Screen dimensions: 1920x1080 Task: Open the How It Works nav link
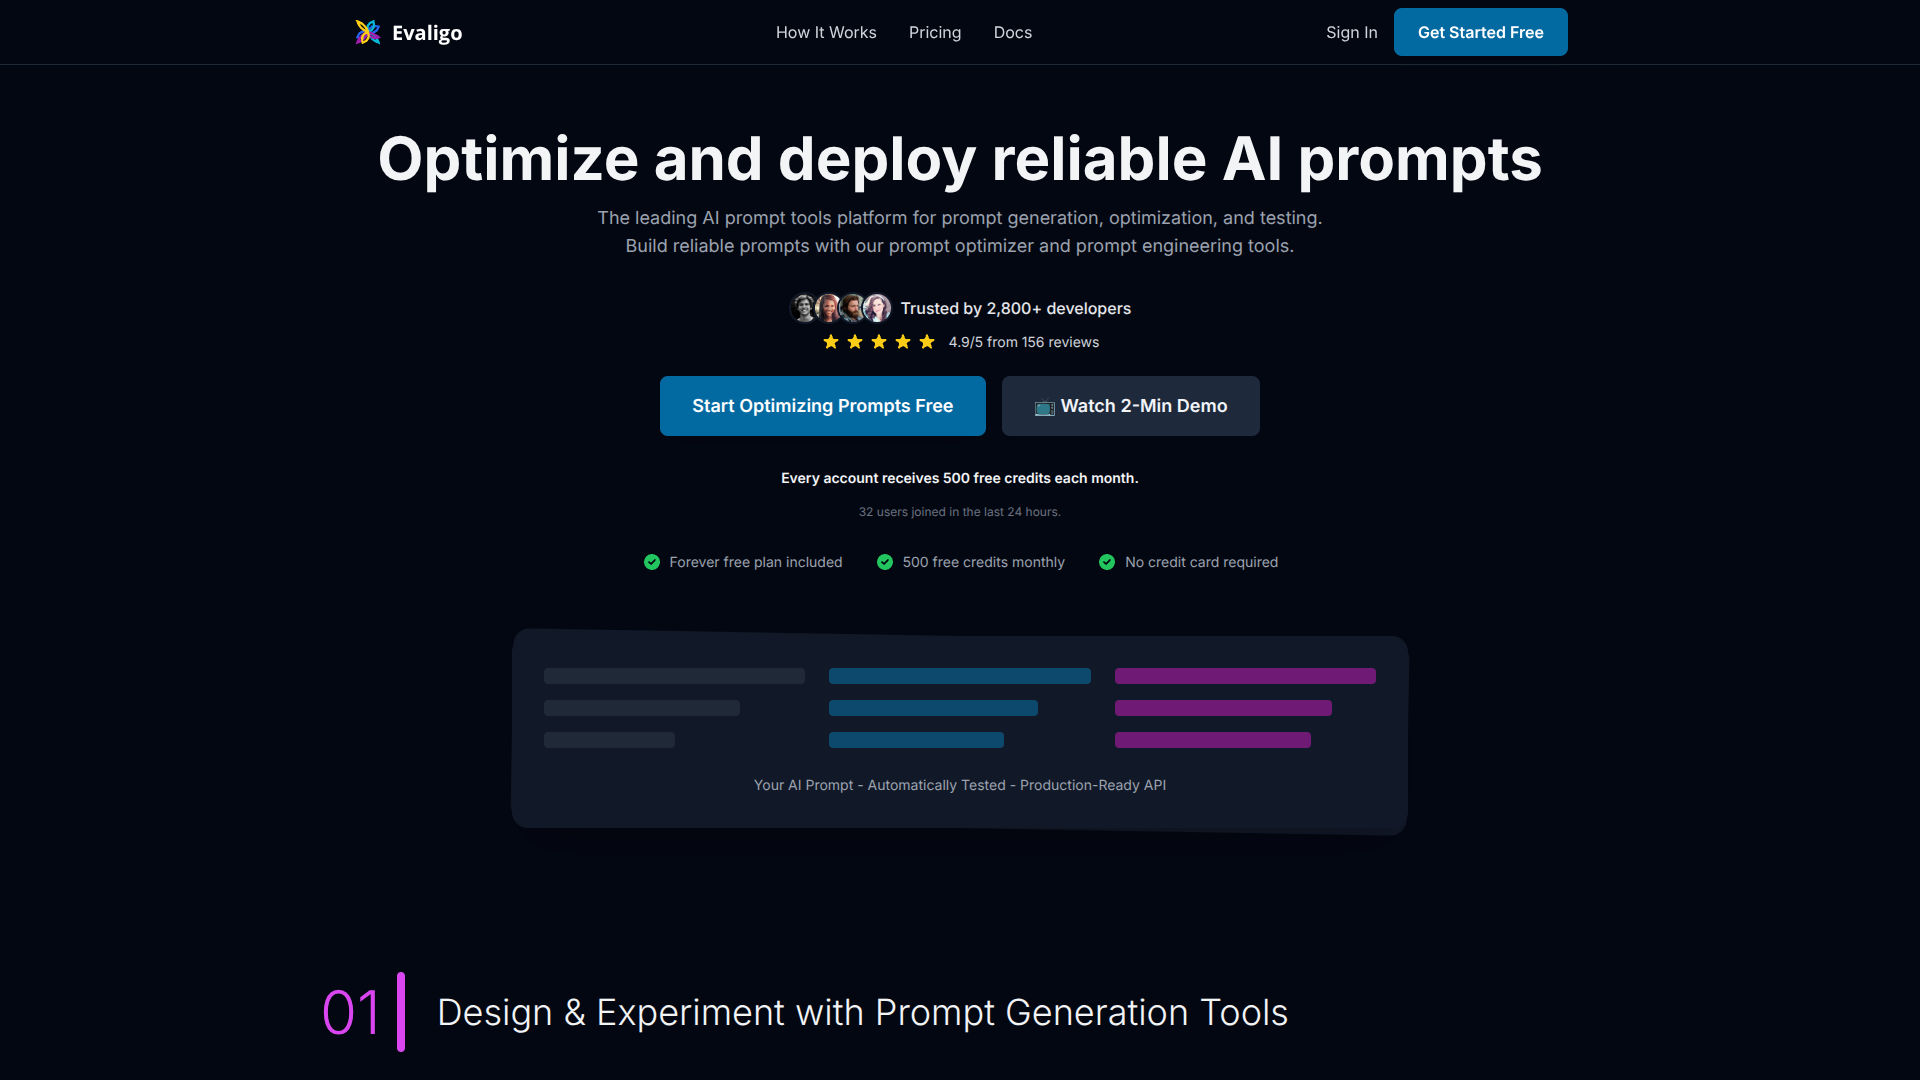pos(826,32)
